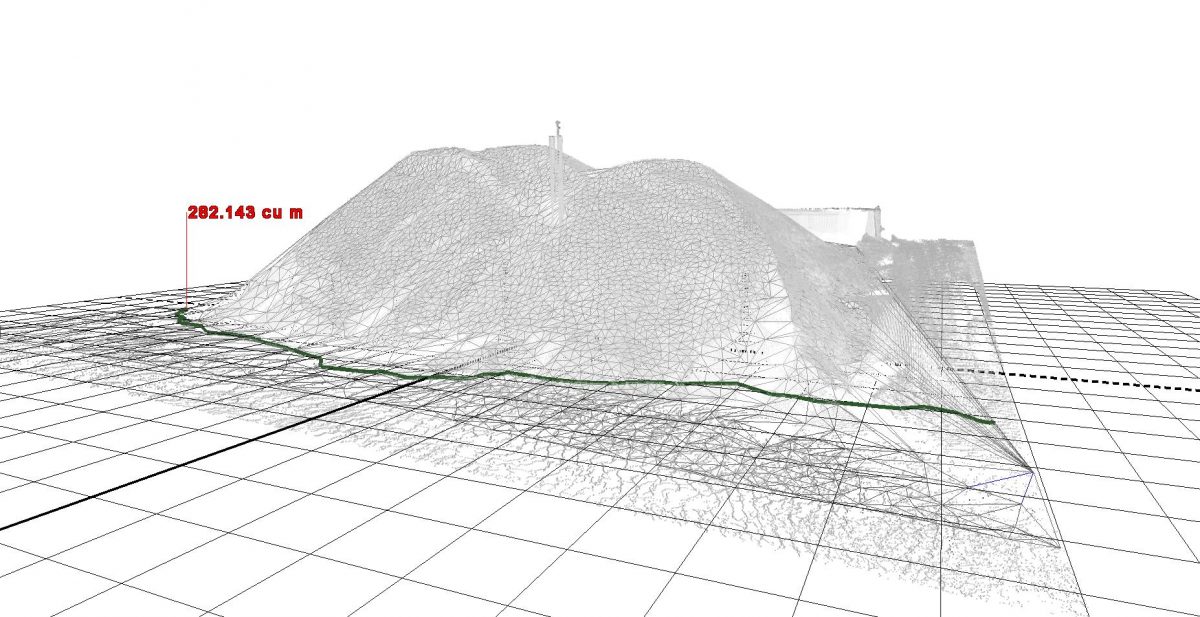Click the object at the pole's top
1200x617 pixels.
pos(557,126)
